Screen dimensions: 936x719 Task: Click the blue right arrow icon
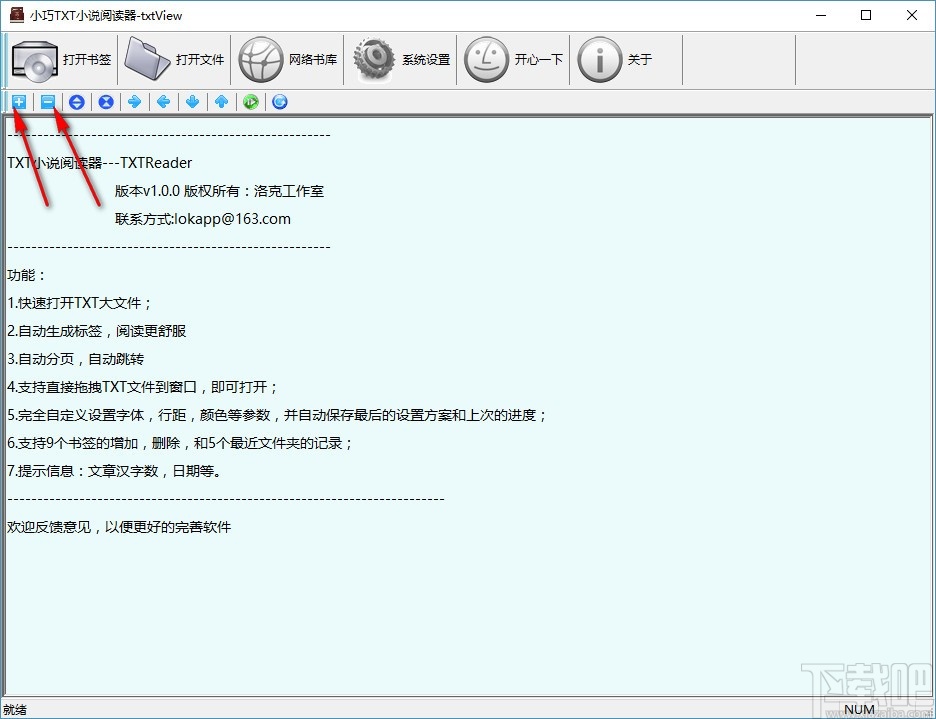coord(134,102)
